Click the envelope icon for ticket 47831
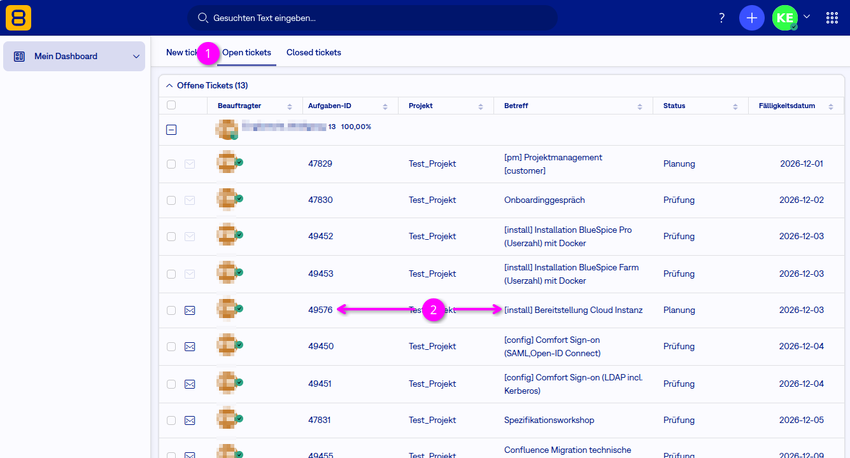850x458 pixels. tap(190, 421)
